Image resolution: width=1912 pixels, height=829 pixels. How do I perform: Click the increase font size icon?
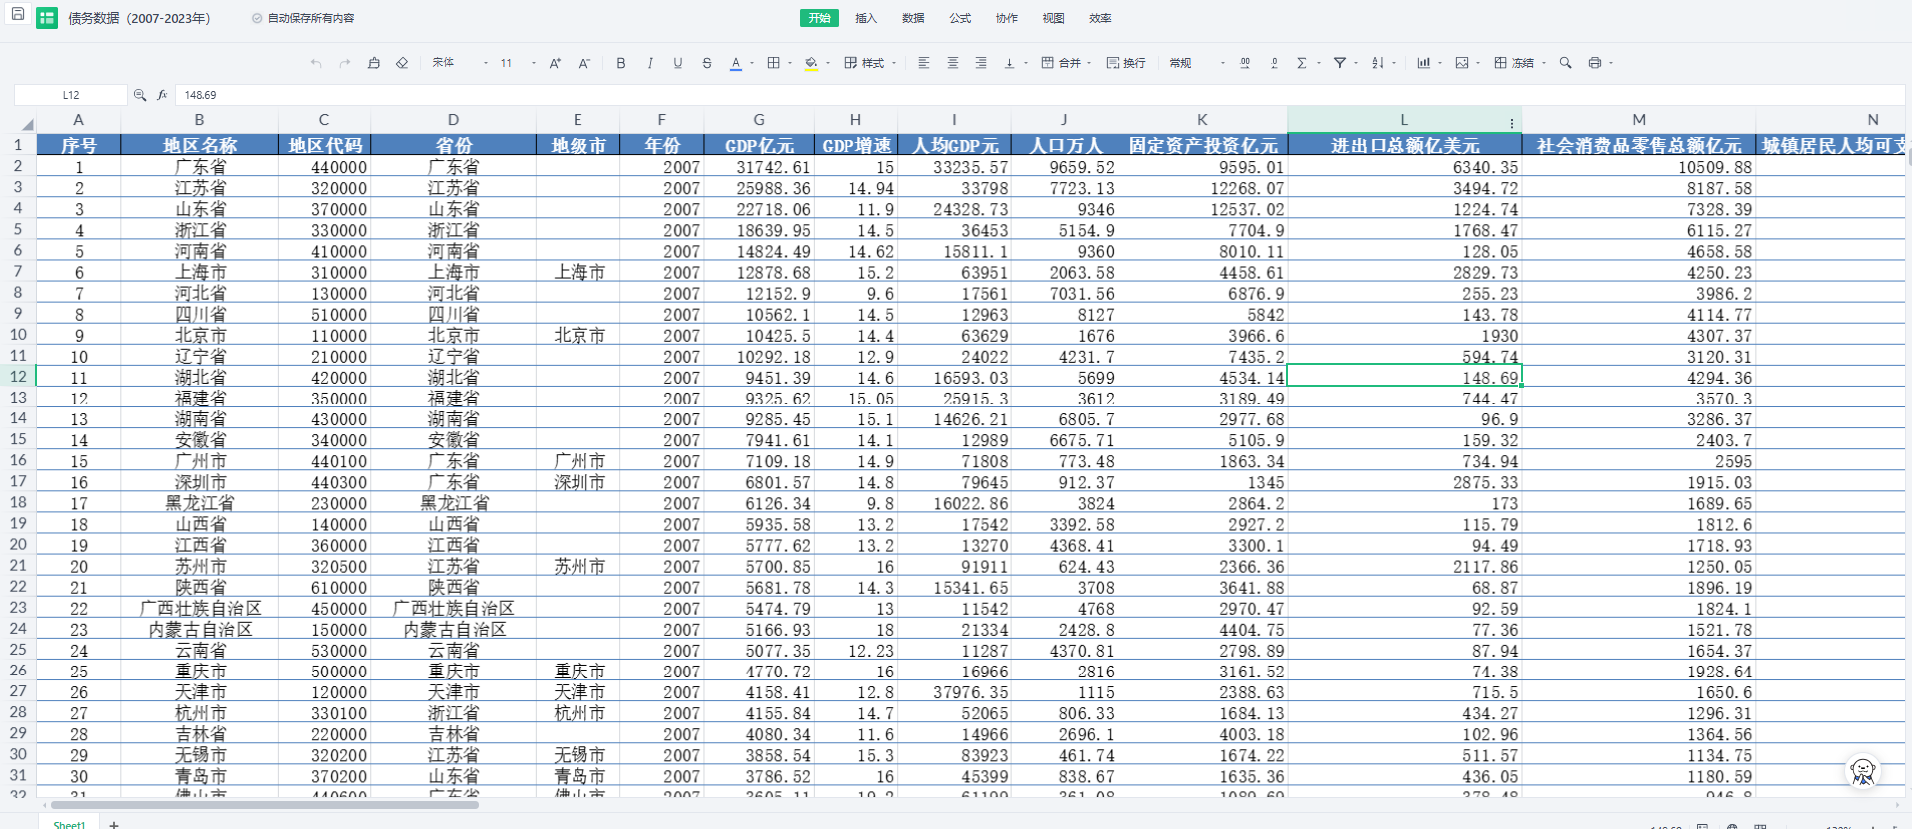pyautogui.click(x=555, y=63)
